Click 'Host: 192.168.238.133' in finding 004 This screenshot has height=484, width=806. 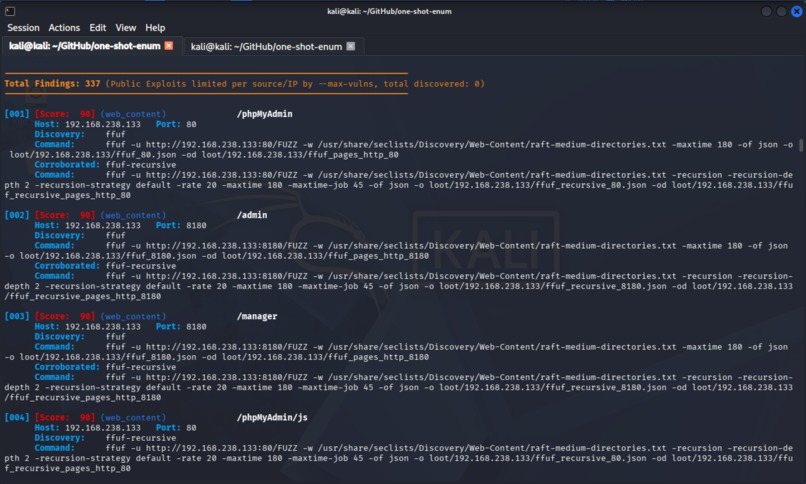[87, 427]
